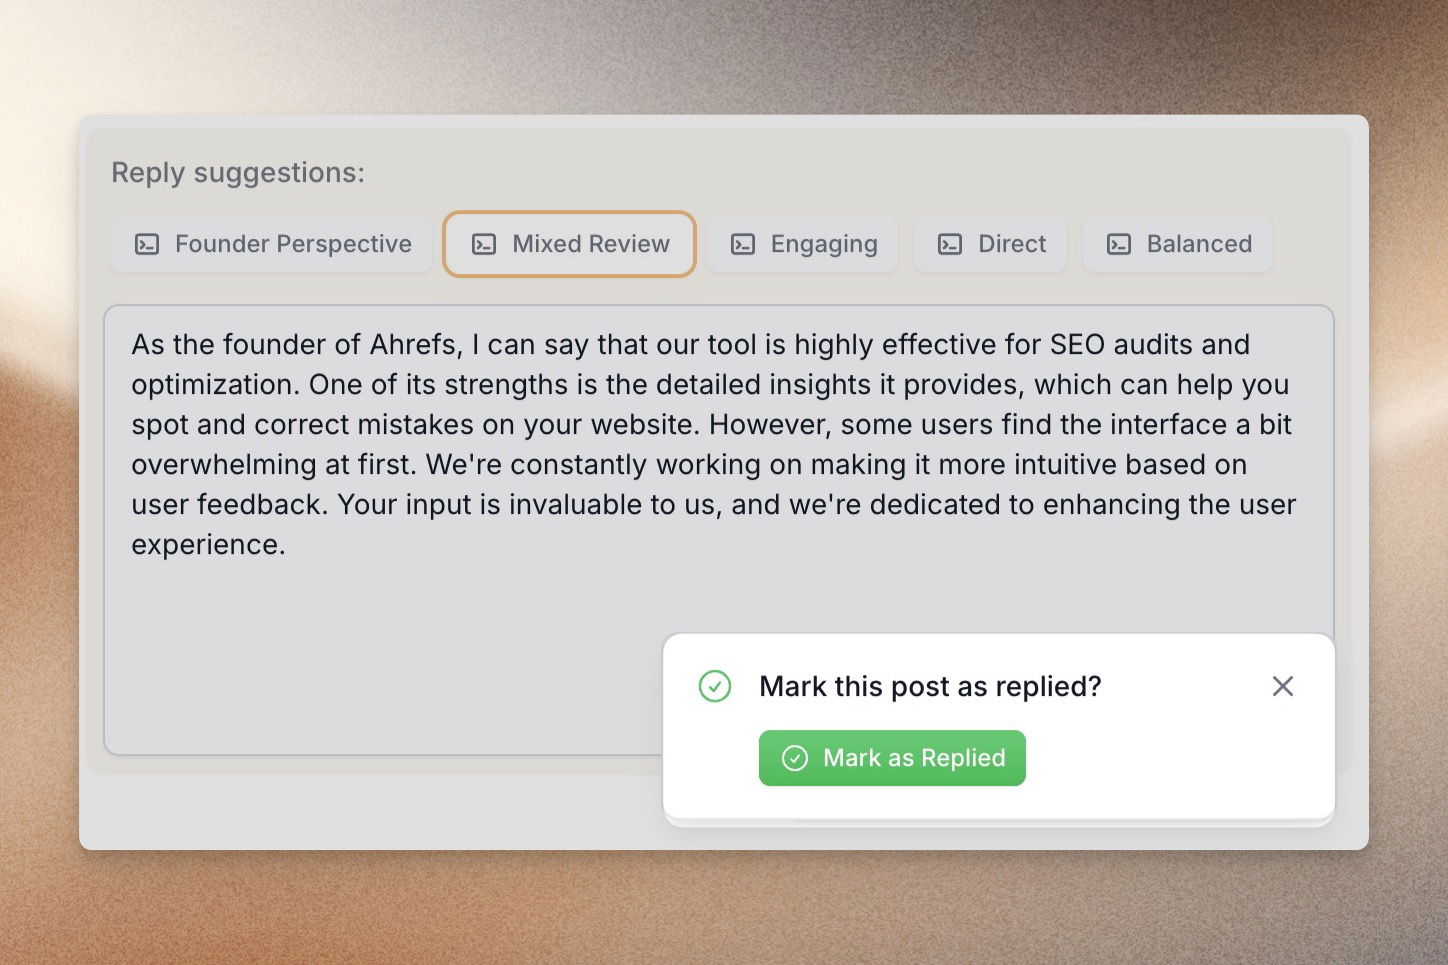This screenshot has height=965, width=1448.
Task: Select the Mixed Review reply suggestion
Action: (569, 244)
